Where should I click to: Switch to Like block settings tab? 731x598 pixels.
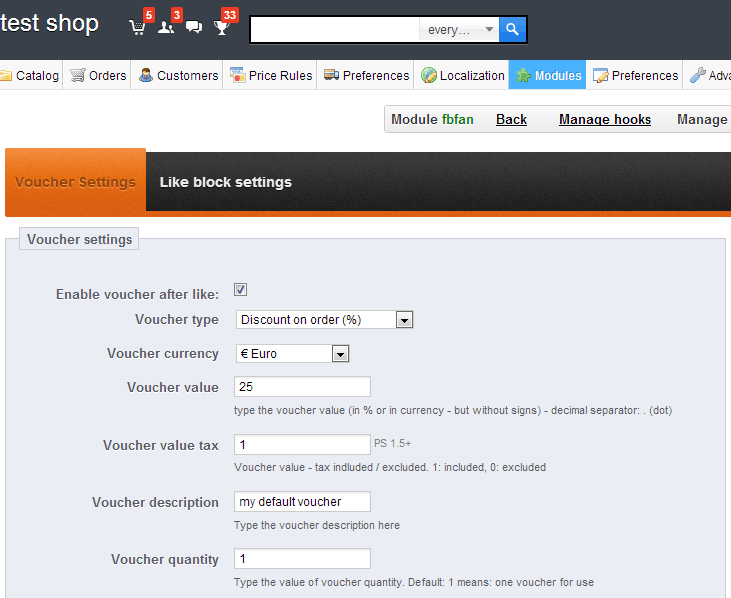pyautogui.click(x=226, y=182)
